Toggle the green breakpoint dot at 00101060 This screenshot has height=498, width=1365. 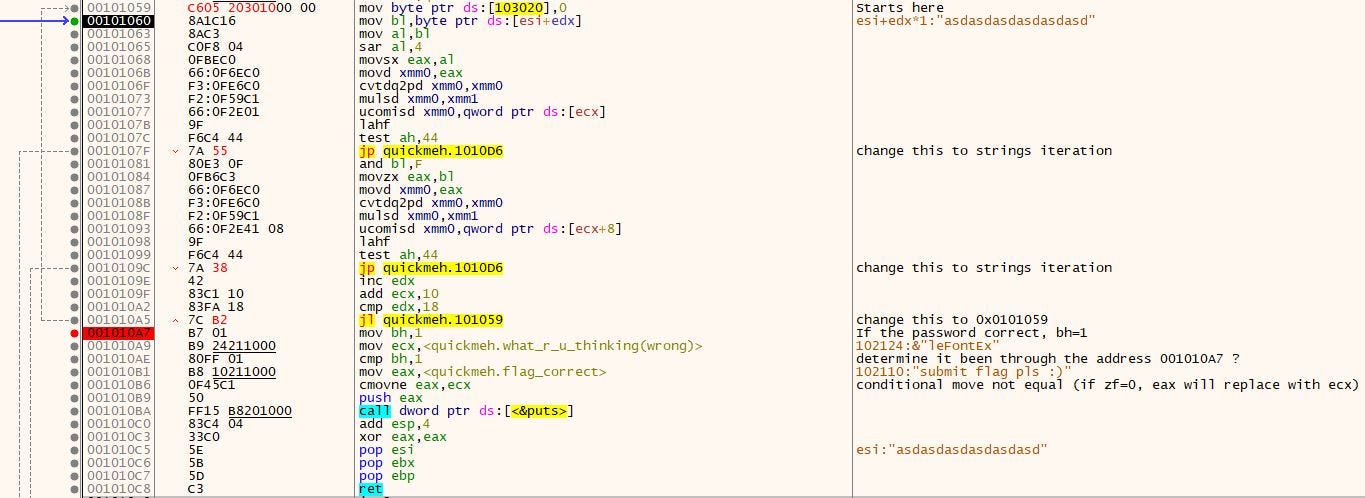[x=74, y=21]
